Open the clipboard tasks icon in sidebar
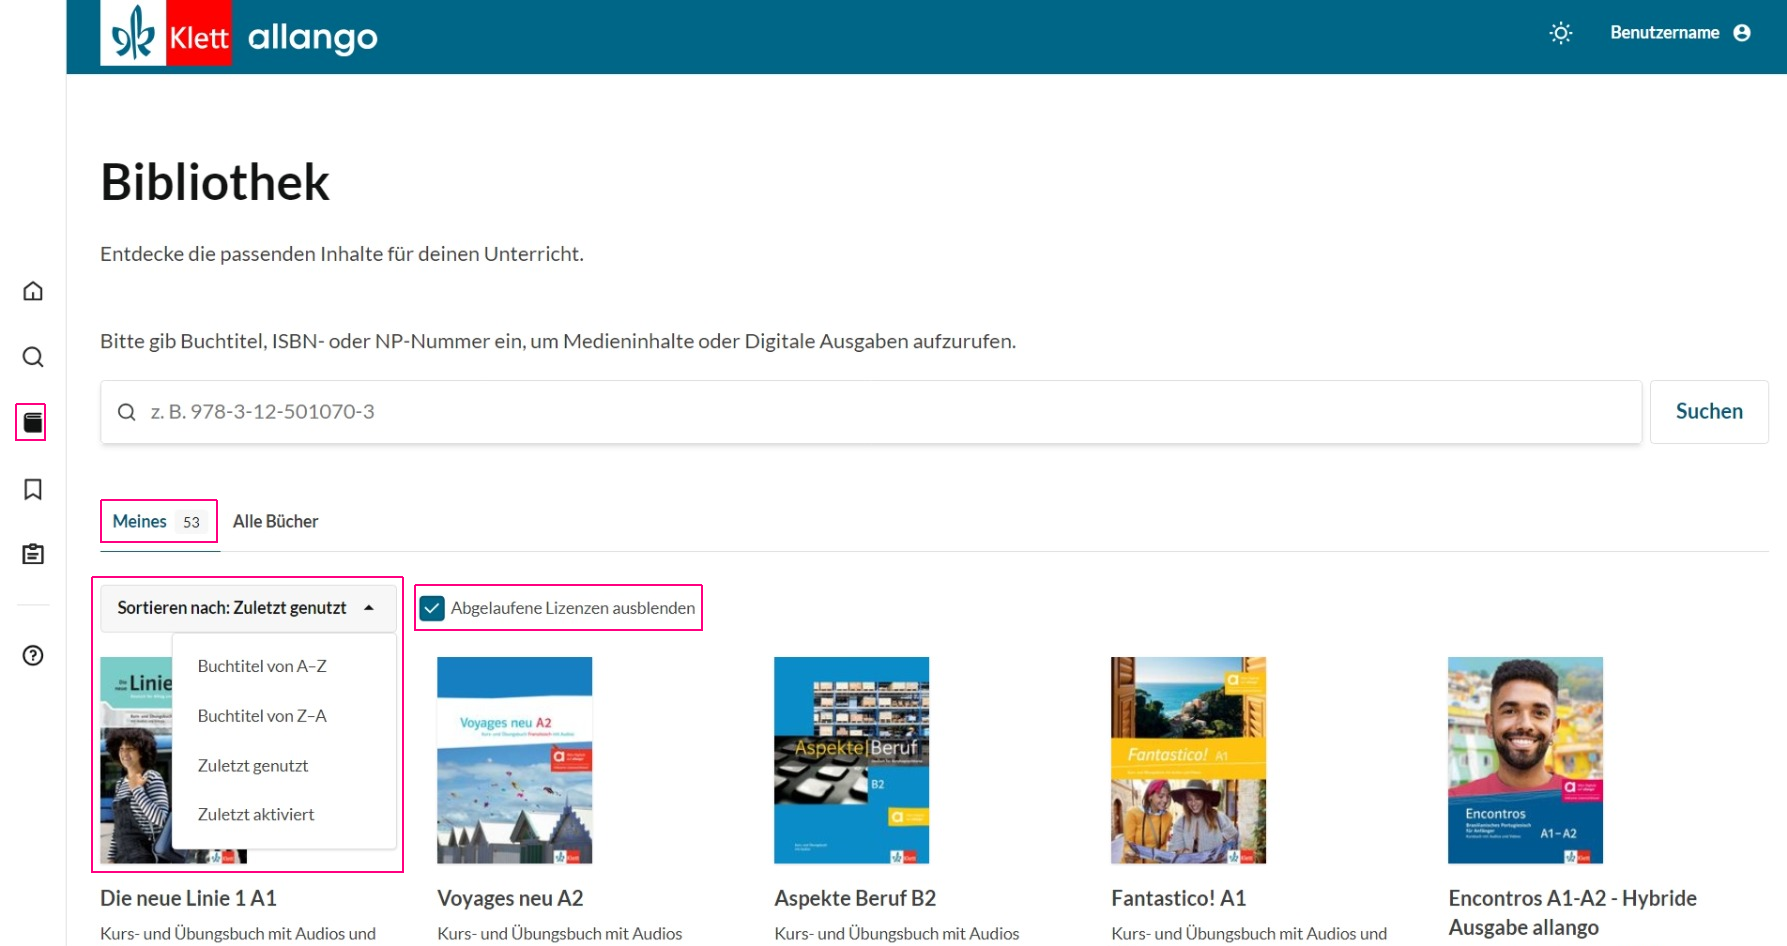This screenshot has height=946, width=1787. pos(33,554)
